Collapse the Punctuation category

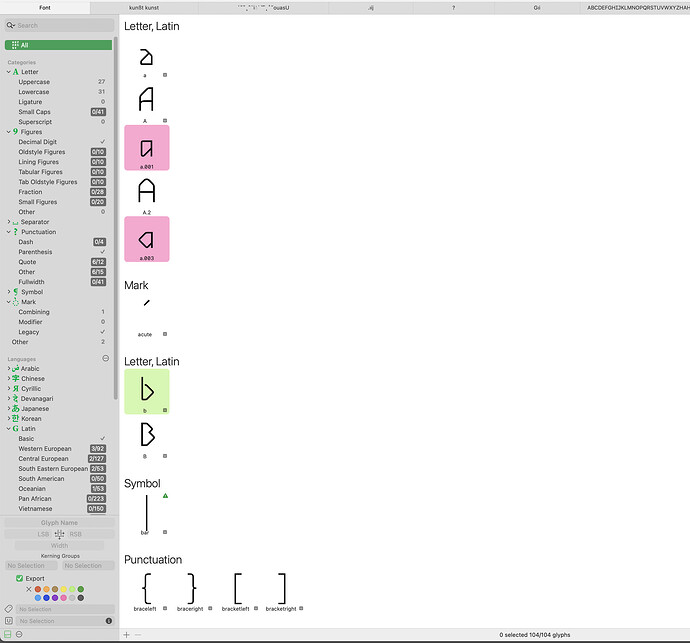(8, 231)
